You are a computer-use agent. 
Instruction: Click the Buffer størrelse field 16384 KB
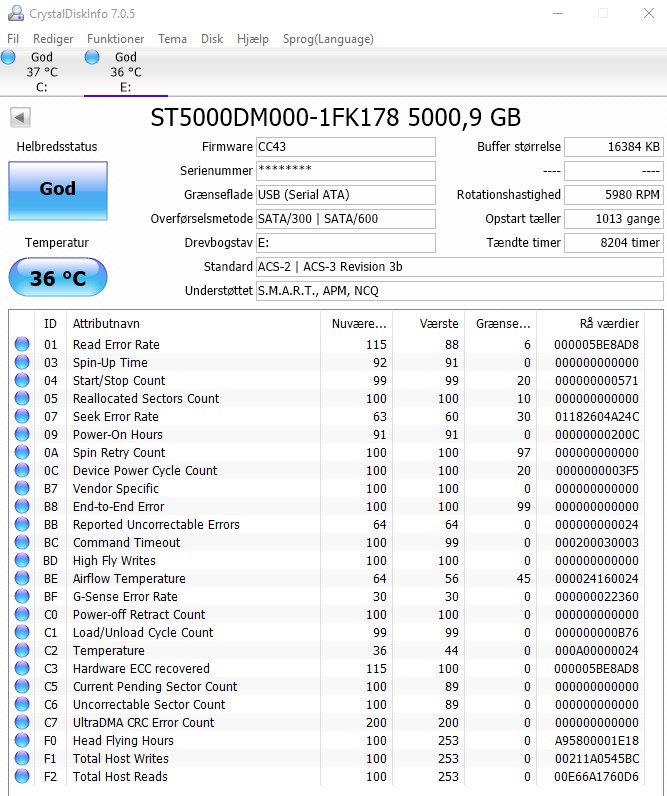click(614, 147)
